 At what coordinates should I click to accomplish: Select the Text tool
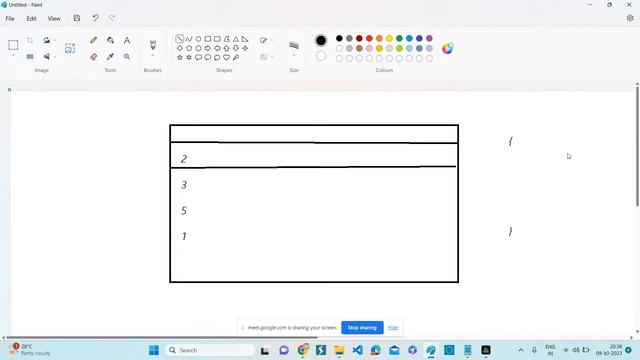click(x=127, y=40)
